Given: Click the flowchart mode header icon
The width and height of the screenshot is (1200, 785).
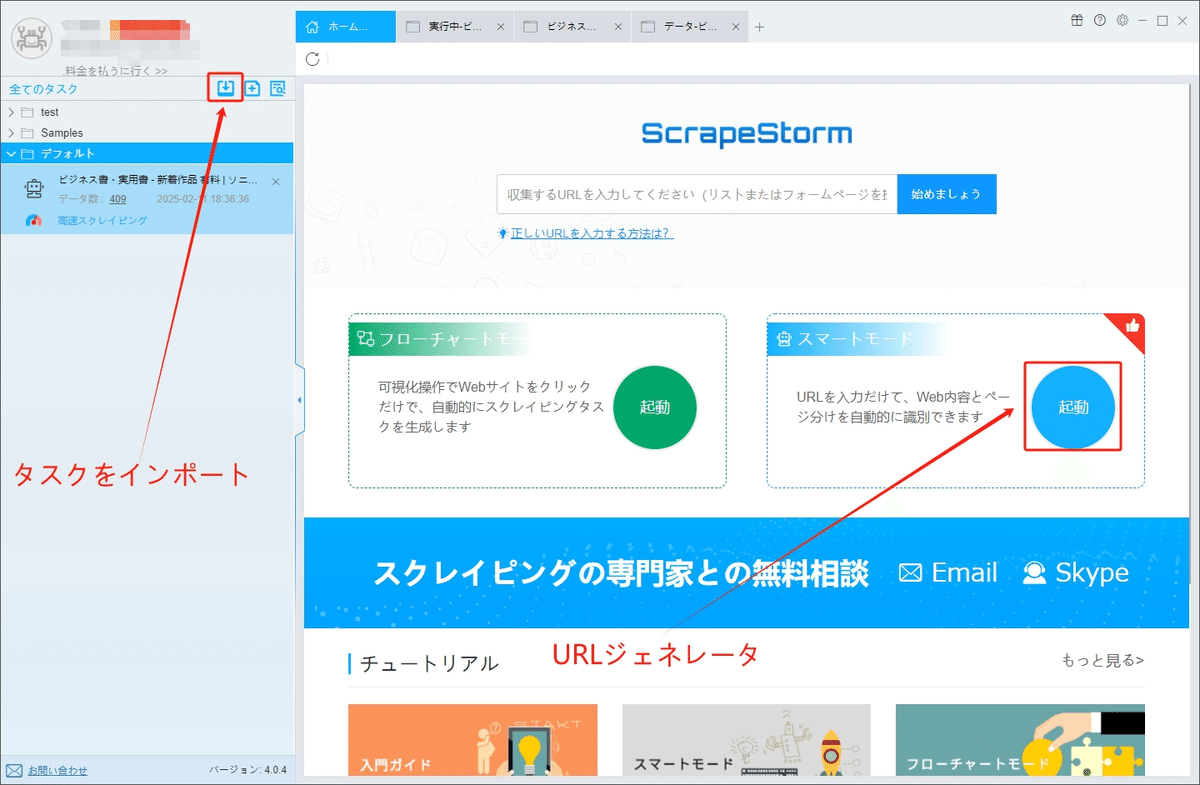Looking at the screenshot, I should tap(365, 339).
